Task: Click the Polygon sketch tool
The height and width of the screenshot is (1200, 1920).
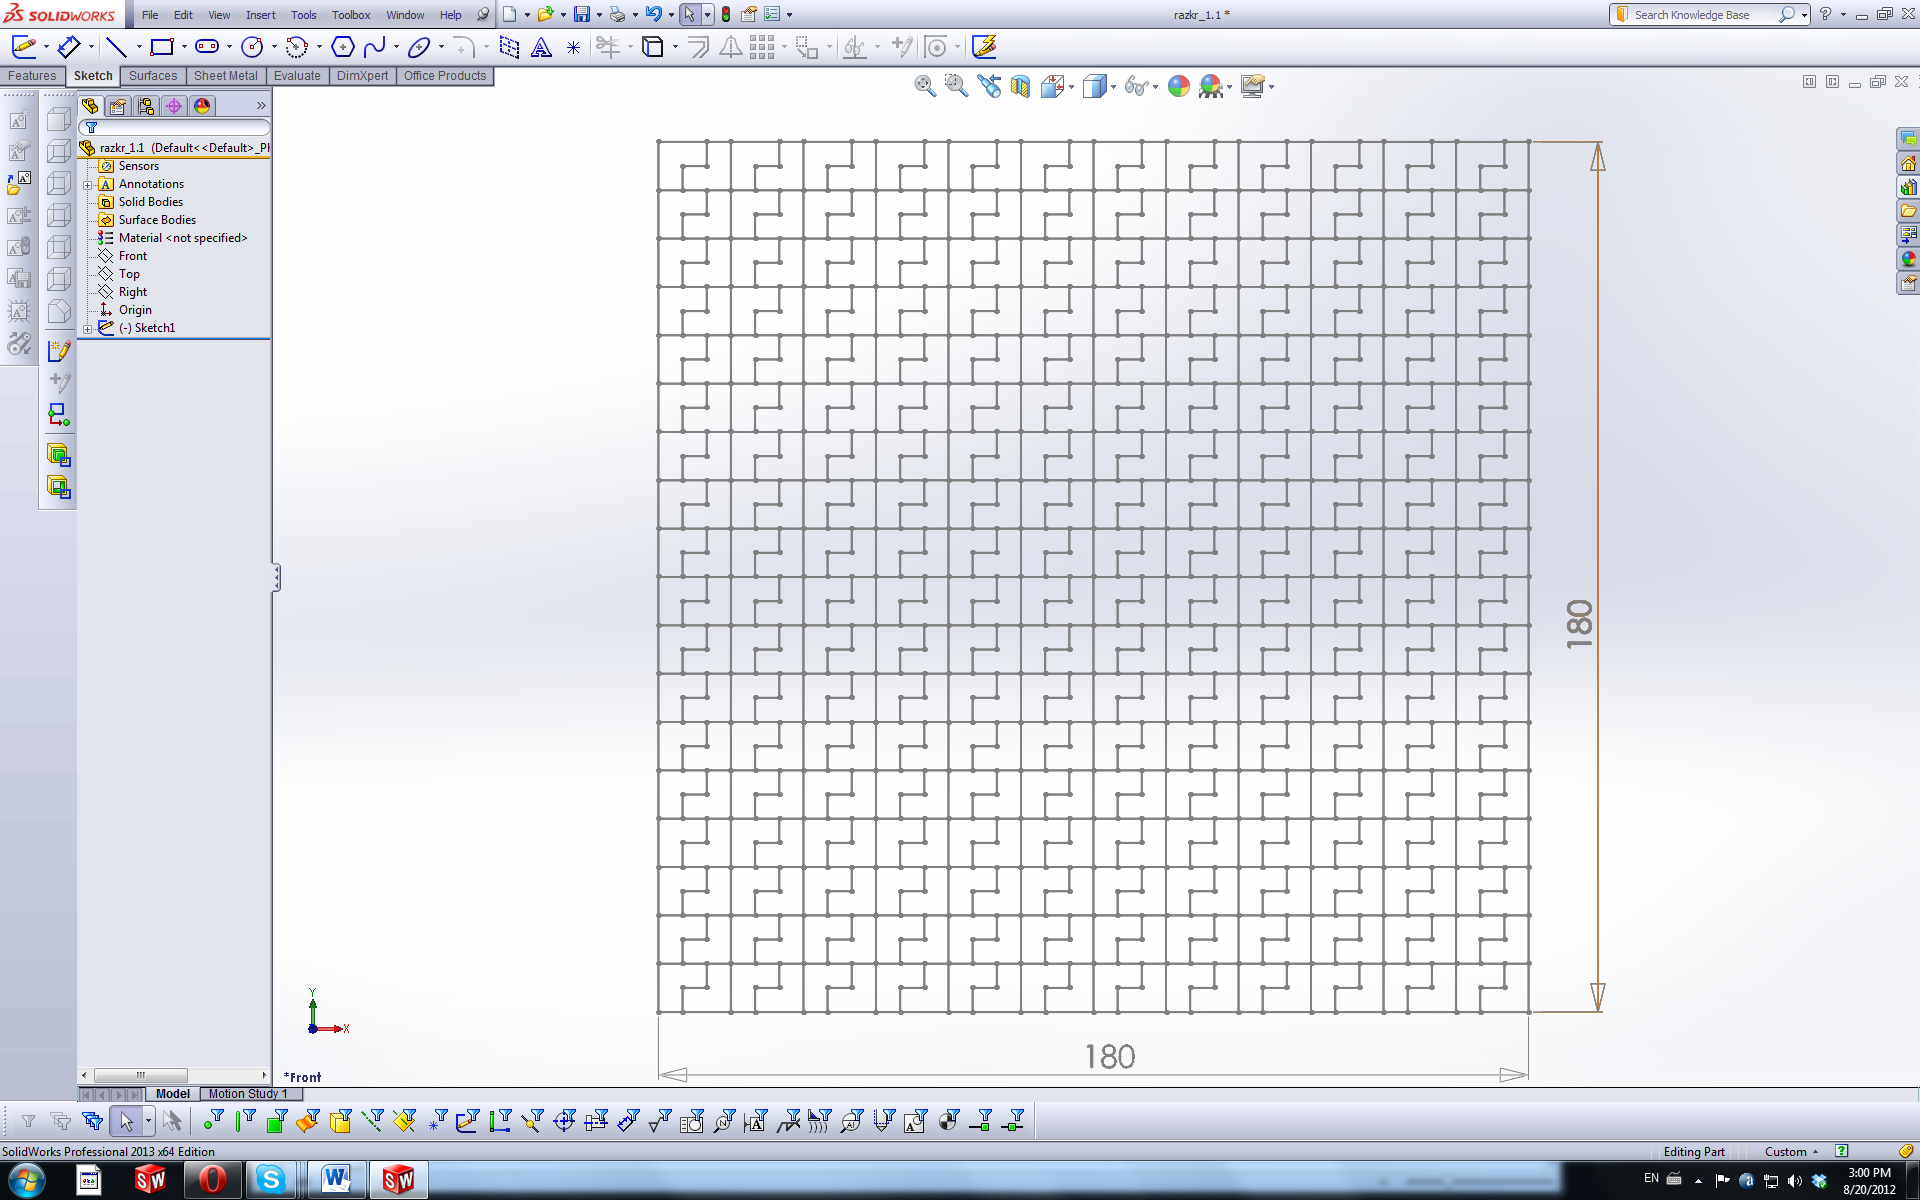Action: (342, 47)
